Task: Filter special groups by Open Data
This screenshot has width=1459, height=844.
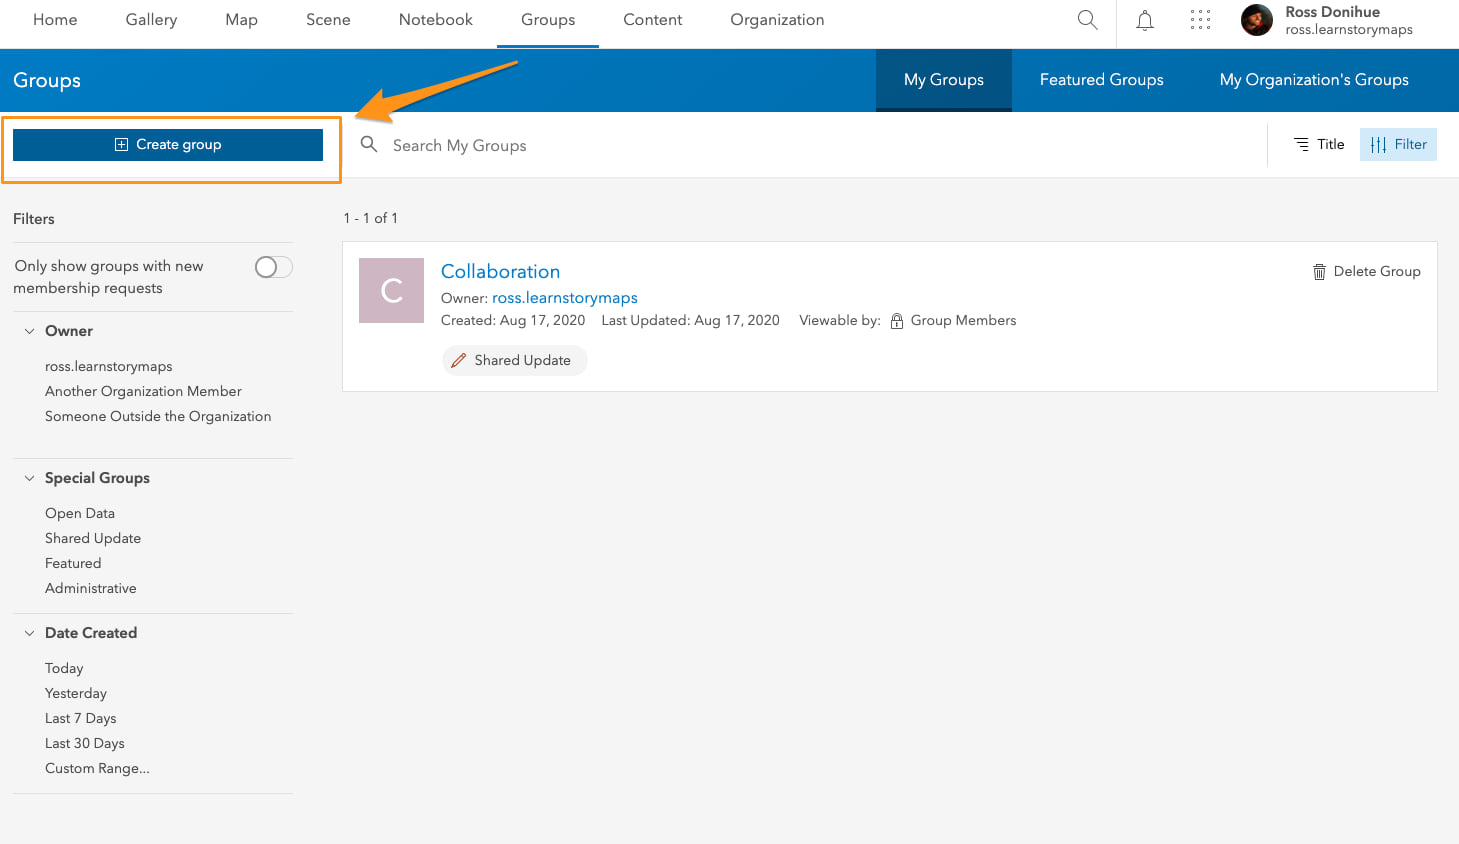Action: [x=80, y=513]
